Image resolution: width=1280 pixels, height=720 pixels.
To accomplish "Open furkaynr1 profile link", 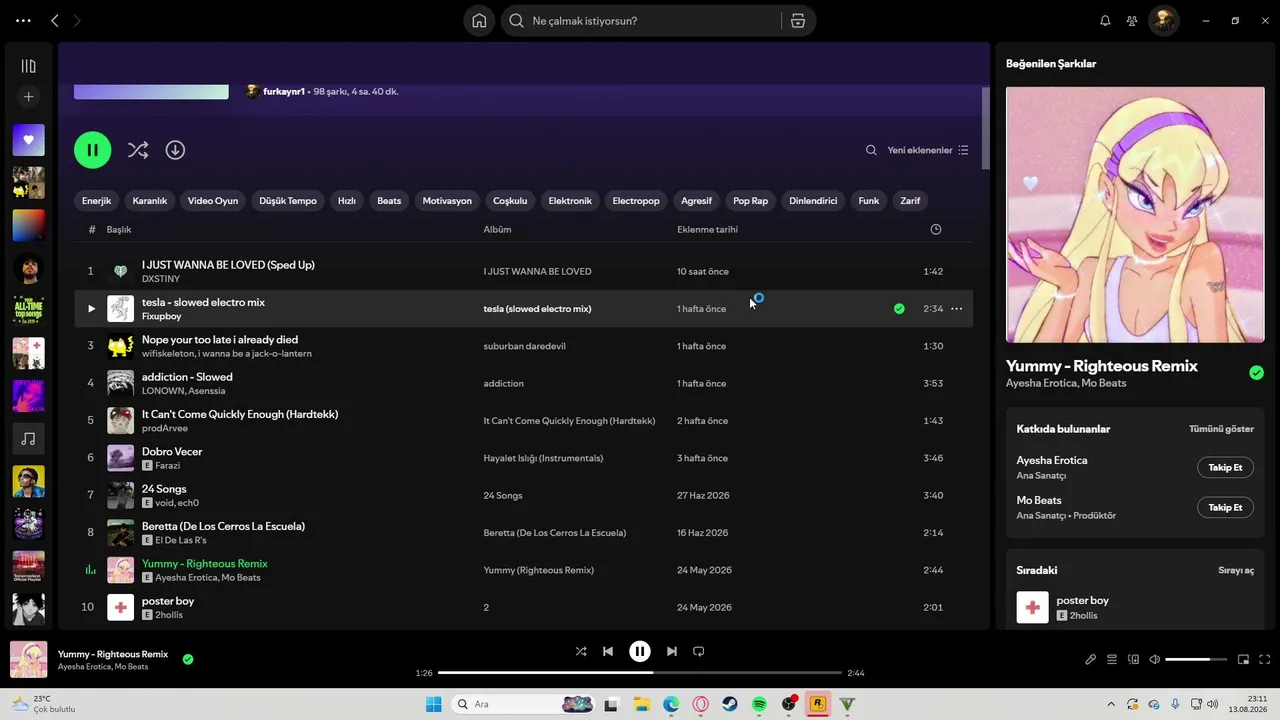I will point(284,92).
